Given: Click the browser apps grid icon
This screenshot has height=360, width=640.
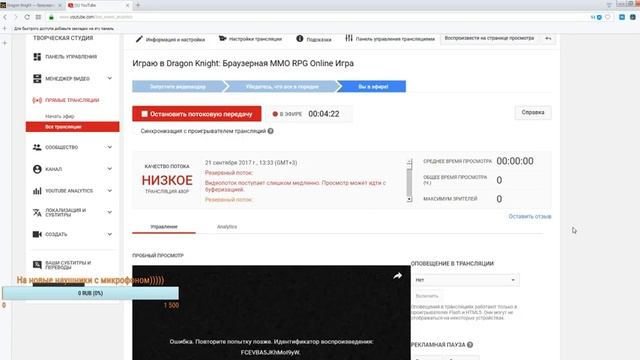Looking at the screenshot, I should [38, 17].
